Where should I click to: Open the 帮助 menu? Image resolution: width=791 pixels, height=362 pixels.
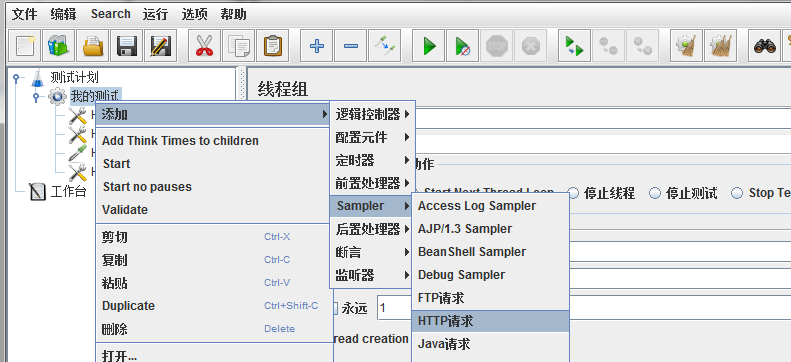pos(234,14)
